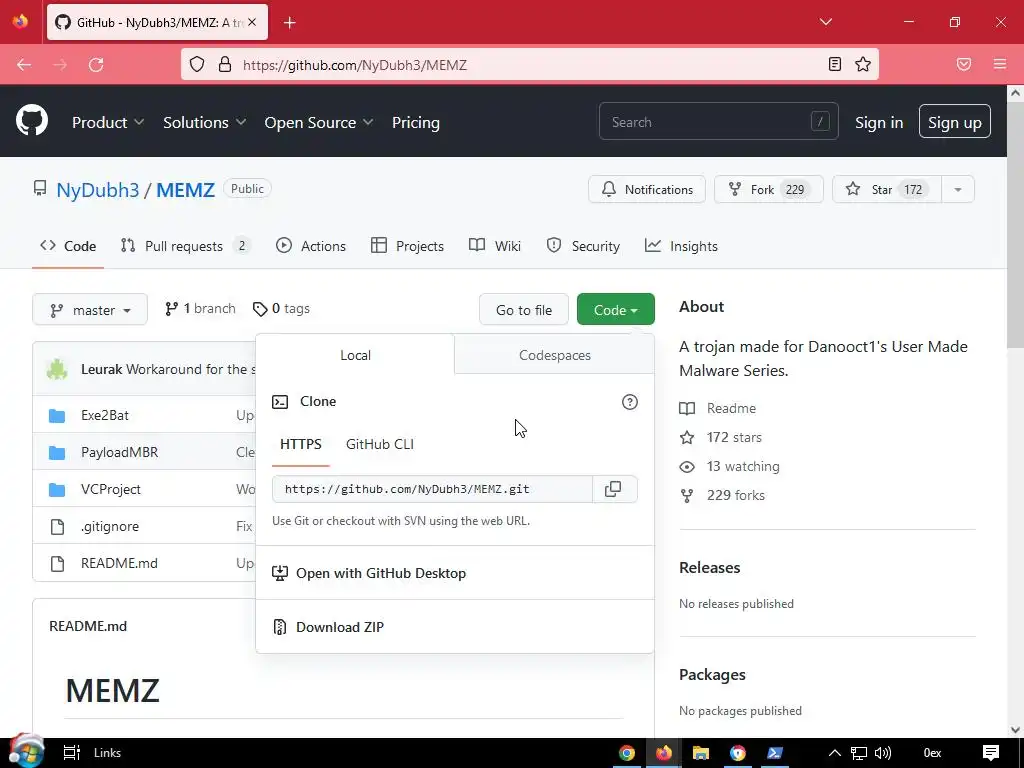Open the Exe2Bat folder
This screenshot has height=768, width=1024.
104,415
